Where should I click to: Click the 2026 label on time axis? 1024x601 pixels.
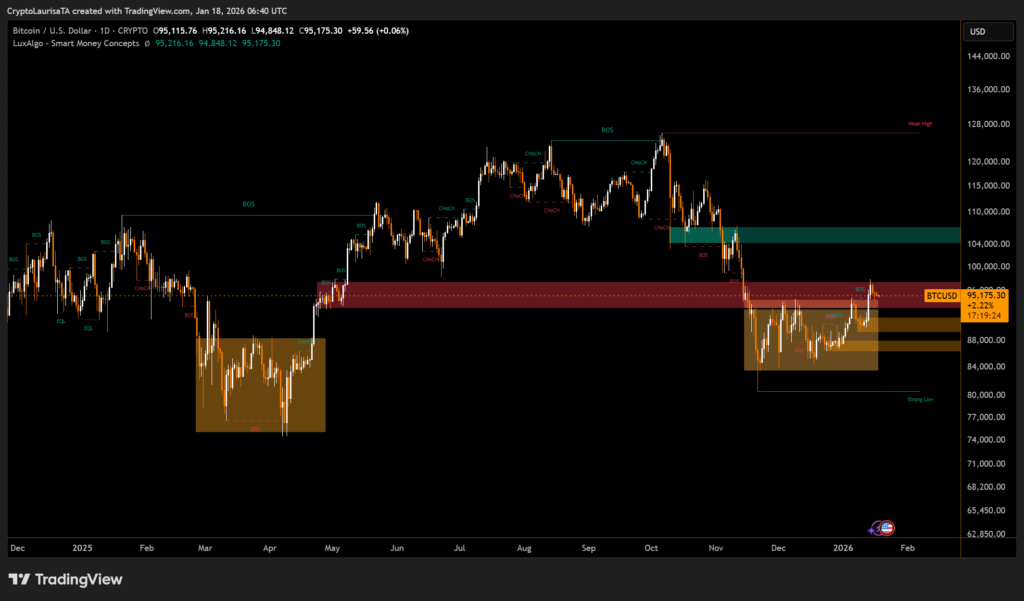843,548
